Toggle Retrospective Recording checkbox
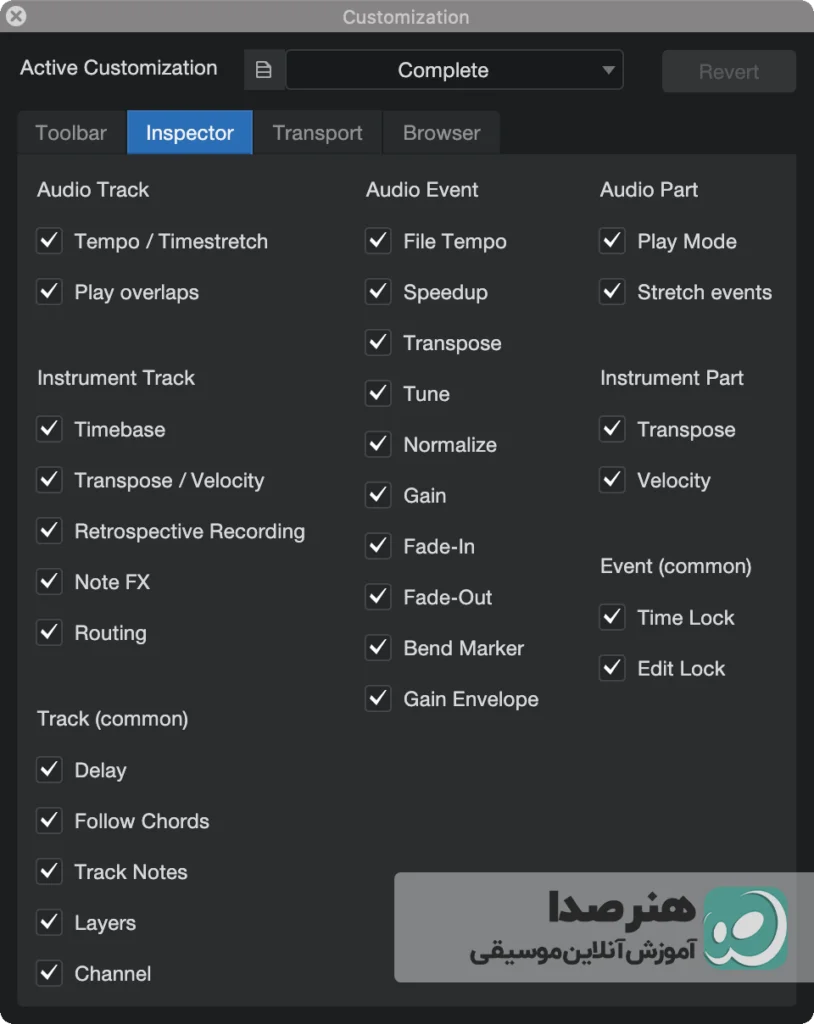 click(49, 531)
